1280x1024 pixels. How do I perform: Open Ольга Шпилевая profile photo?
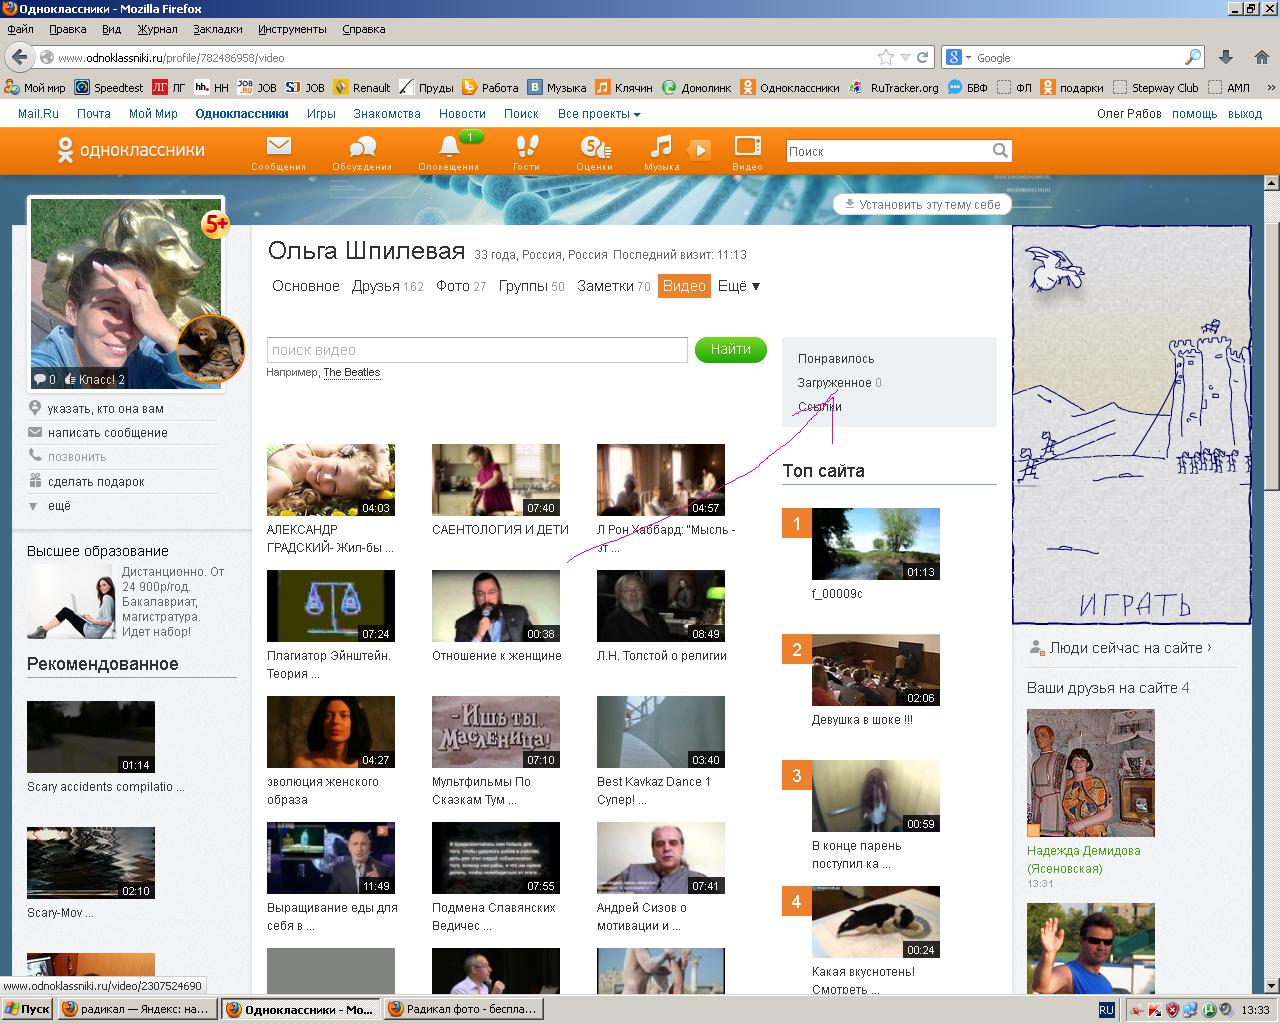[x=126, y=294]
